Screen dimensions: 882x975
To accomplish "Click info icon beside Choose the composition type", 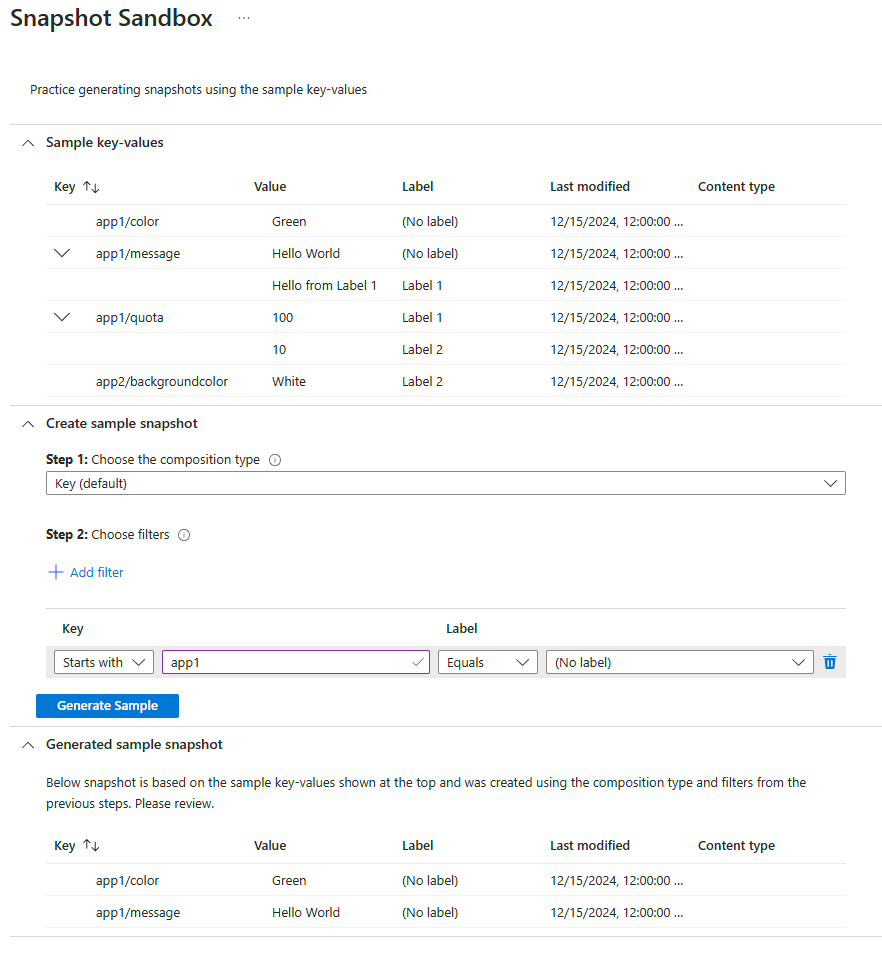I will [275, 460].
